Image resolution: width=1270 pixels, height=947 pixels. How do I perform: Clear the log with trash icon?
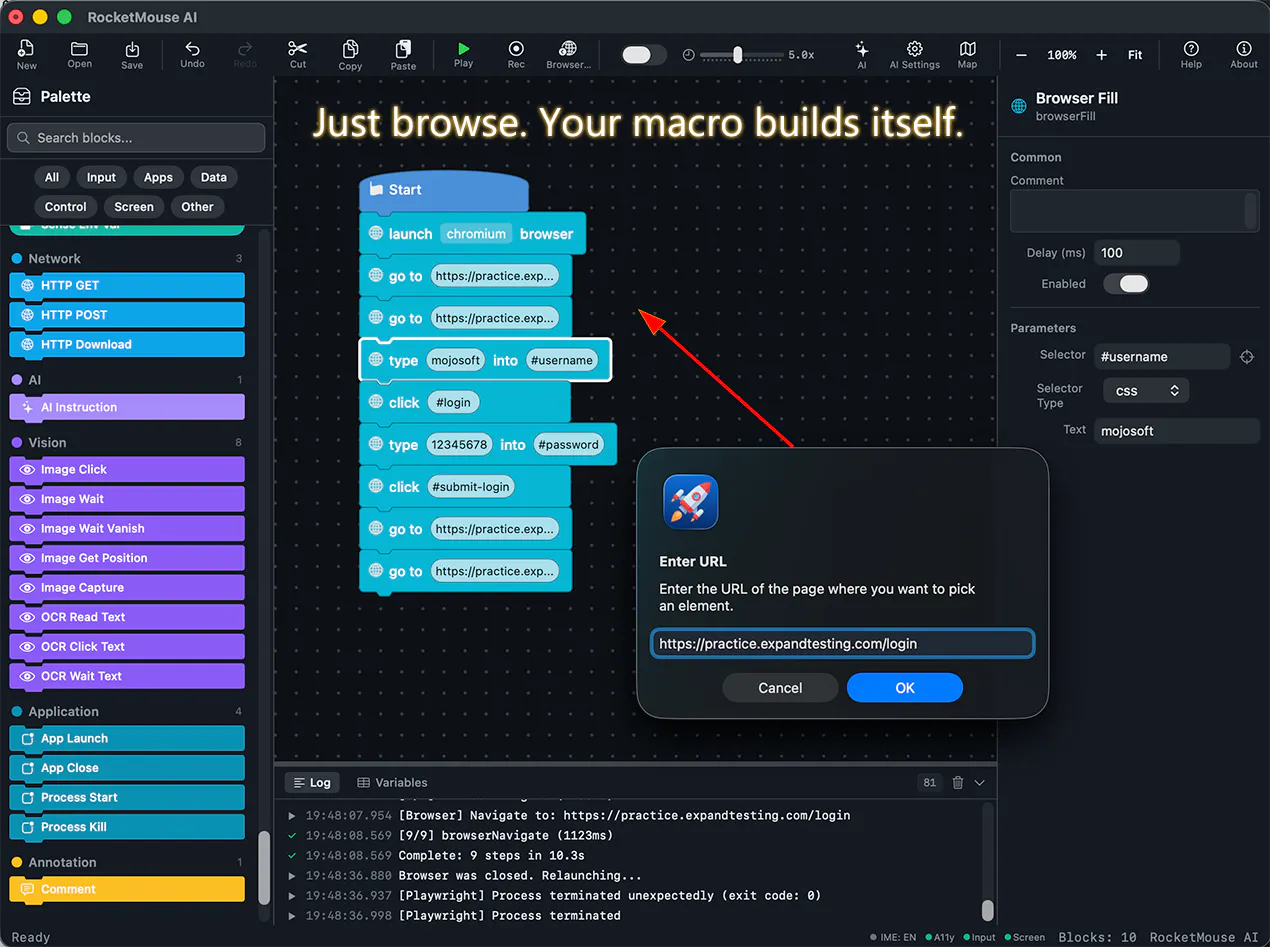tap(957, 783)
